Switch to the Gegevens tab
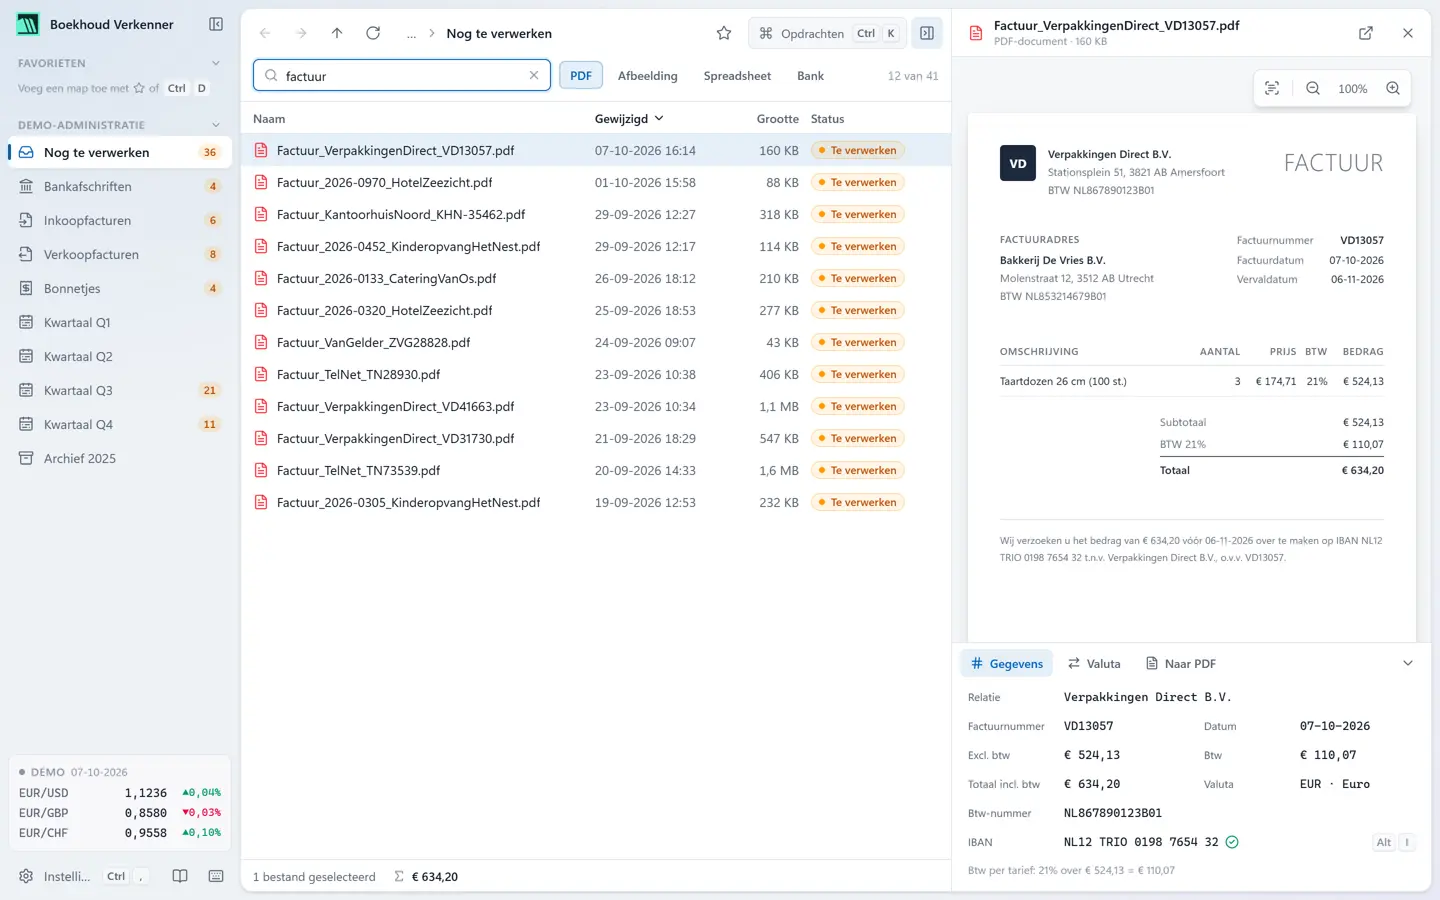 [x=1007, y=663]
